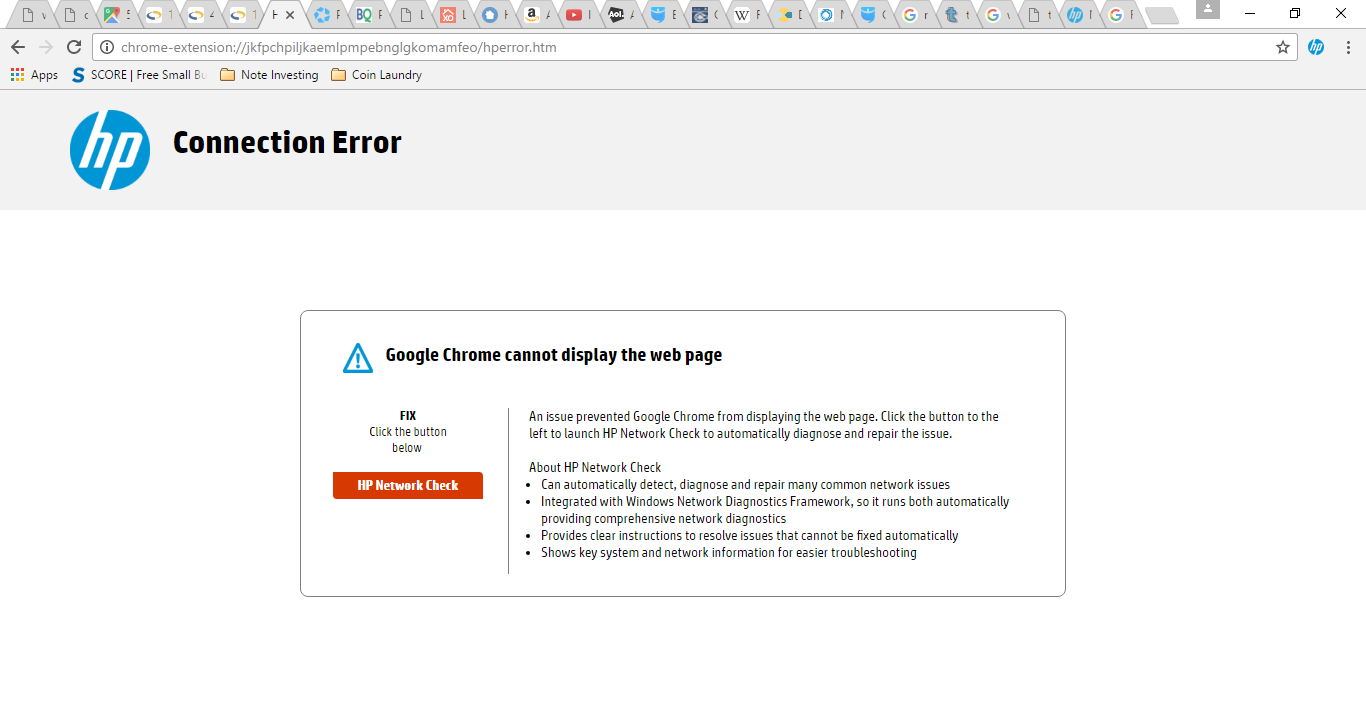The image size is (1366, 728).
Task: Reload the current page
Action: [74, 47]
